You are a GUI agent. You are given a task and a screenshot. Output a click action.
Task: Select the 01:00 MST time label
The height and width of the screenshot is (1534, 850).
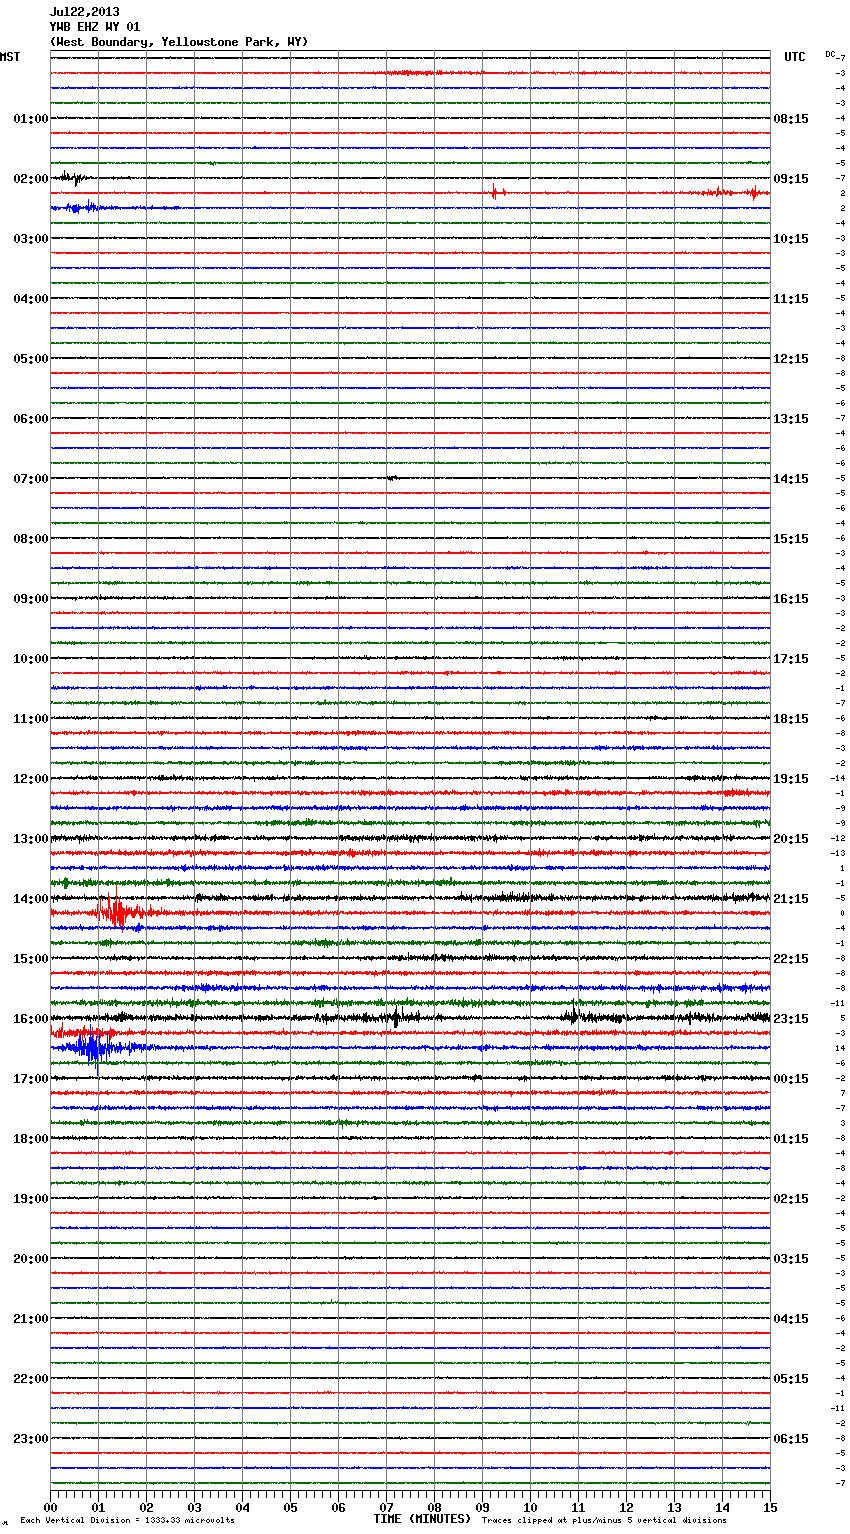click(x=31, y=119)
